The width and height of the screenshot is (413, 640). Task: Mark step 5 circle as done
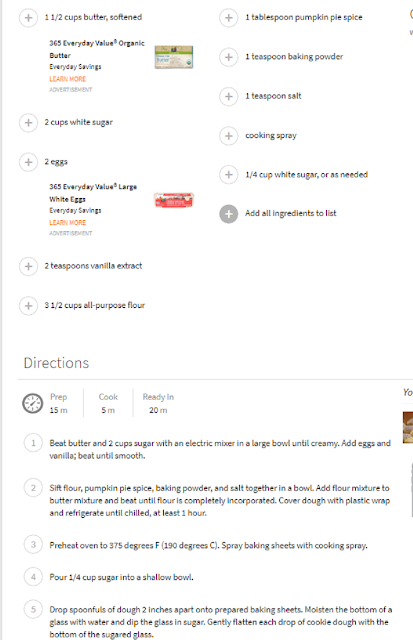pos(33,609)
